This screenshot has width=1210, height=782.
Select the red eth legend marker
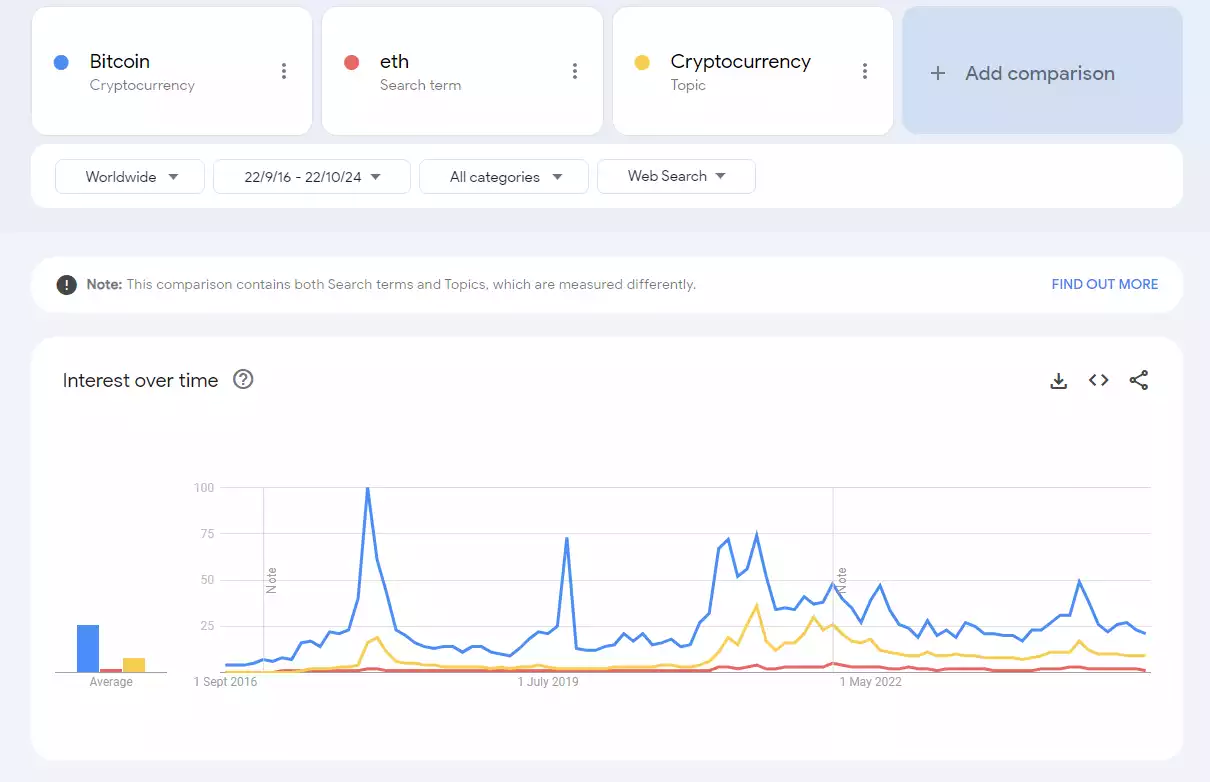tap(353, 62)
